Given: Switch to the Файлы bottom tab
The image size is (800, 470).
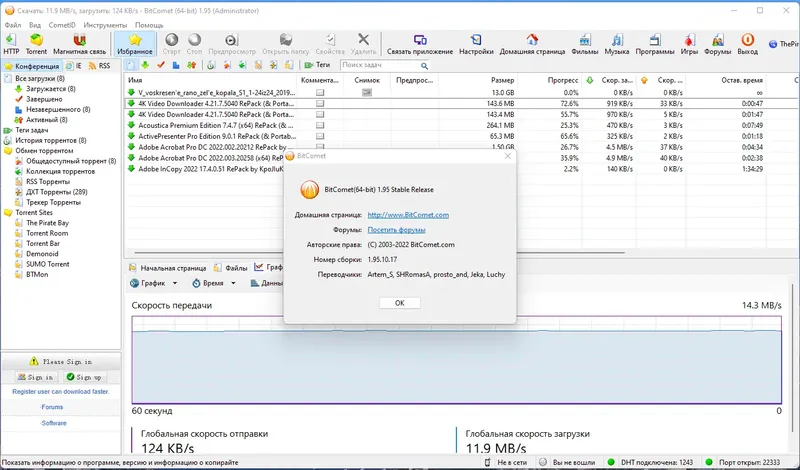Looking at the screenshot, I should (x=231, y=267).
